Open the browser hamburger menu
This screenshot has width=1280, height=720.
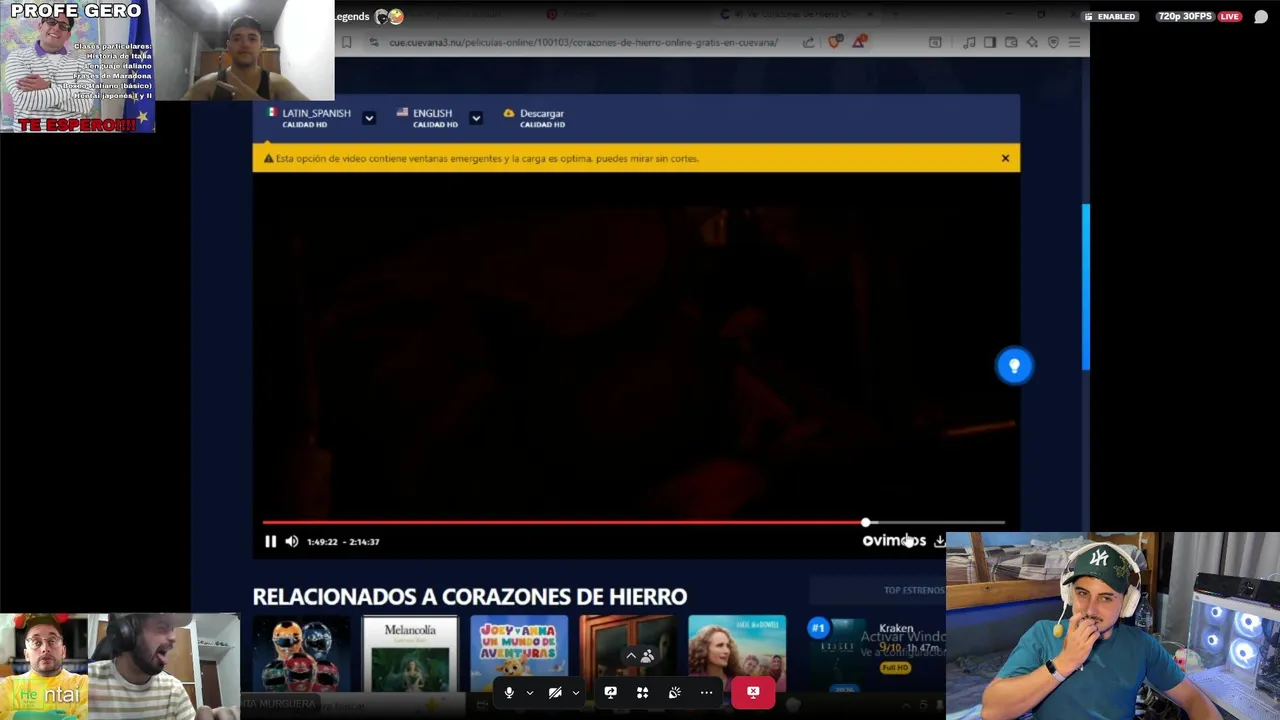tap(1075, 42)
